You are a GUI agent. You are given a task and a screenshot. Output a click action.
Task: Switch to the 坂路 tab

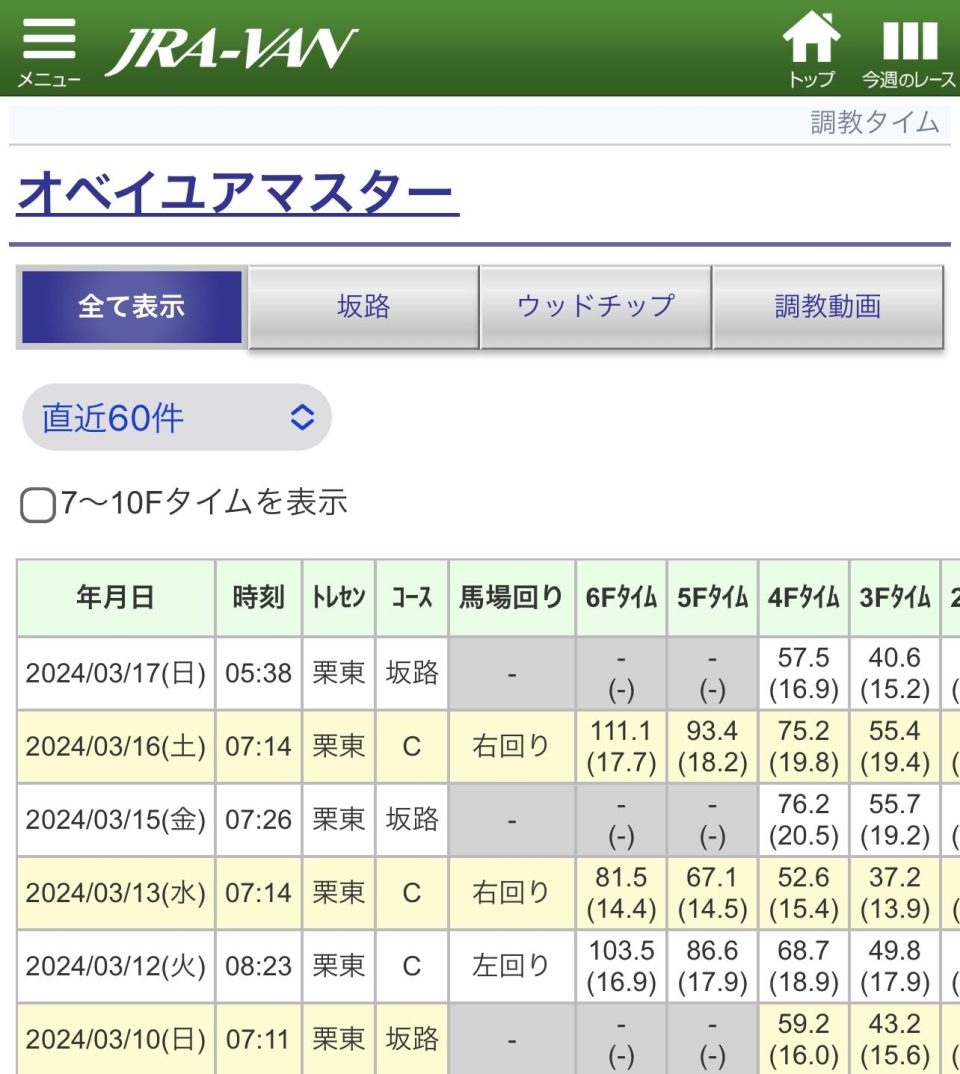tap(364, 307)
